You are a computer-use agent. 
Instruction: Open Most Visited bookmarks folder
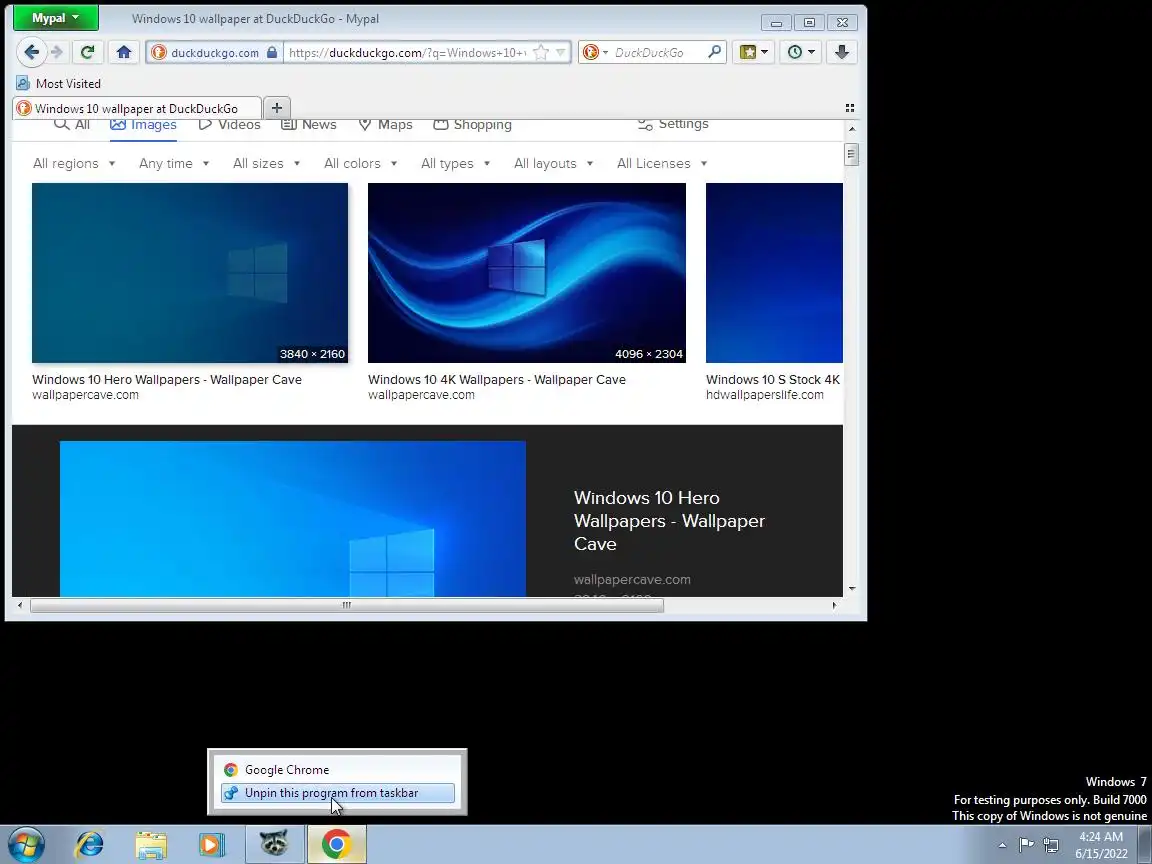click(x=59, y=83)
